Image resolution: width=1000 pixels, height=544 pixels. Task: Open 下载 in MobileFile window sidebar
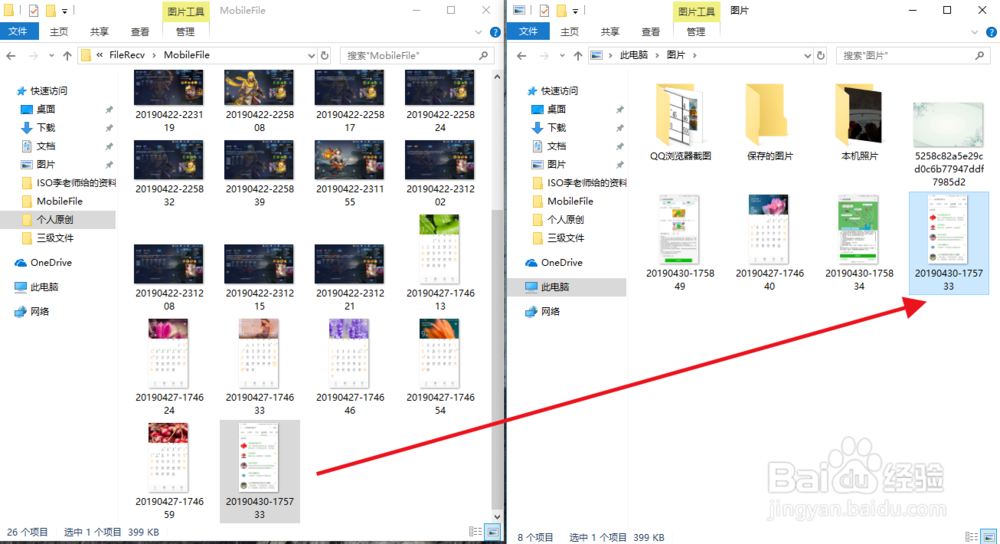[x=46, y=128]
